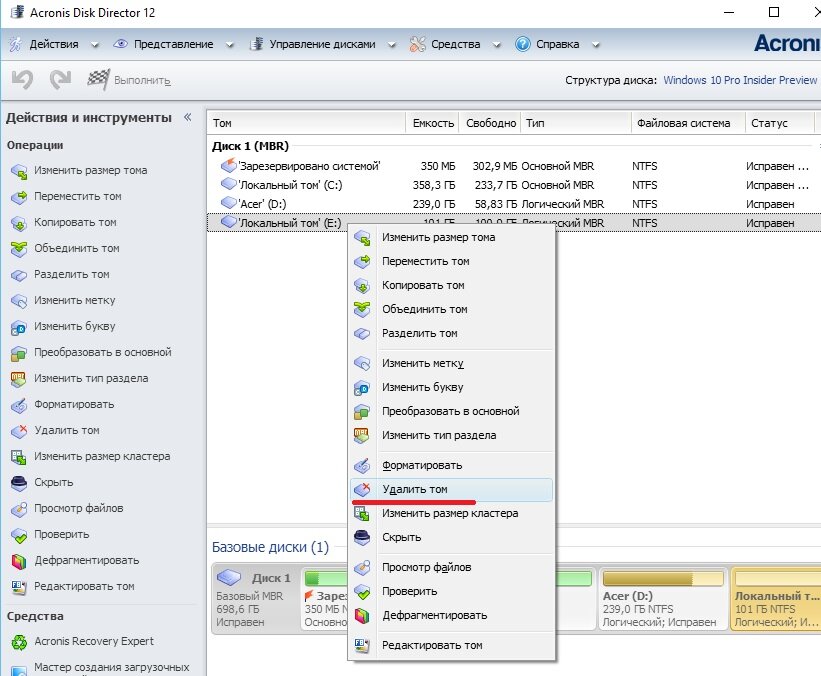Choose Переместить том in context menu
The height and width of the screenshot is (676, 821).
(451, 261)
